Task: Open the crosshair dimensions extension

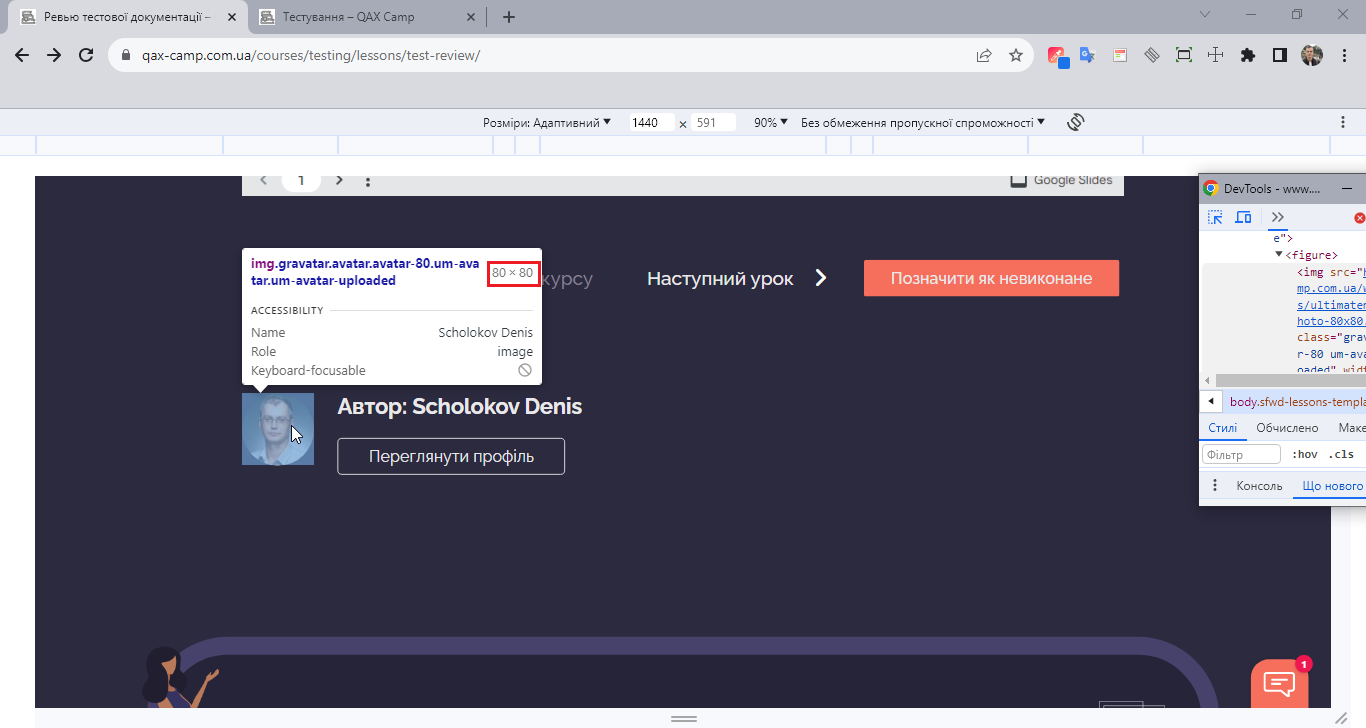Action: click(x=1216, y=56)
